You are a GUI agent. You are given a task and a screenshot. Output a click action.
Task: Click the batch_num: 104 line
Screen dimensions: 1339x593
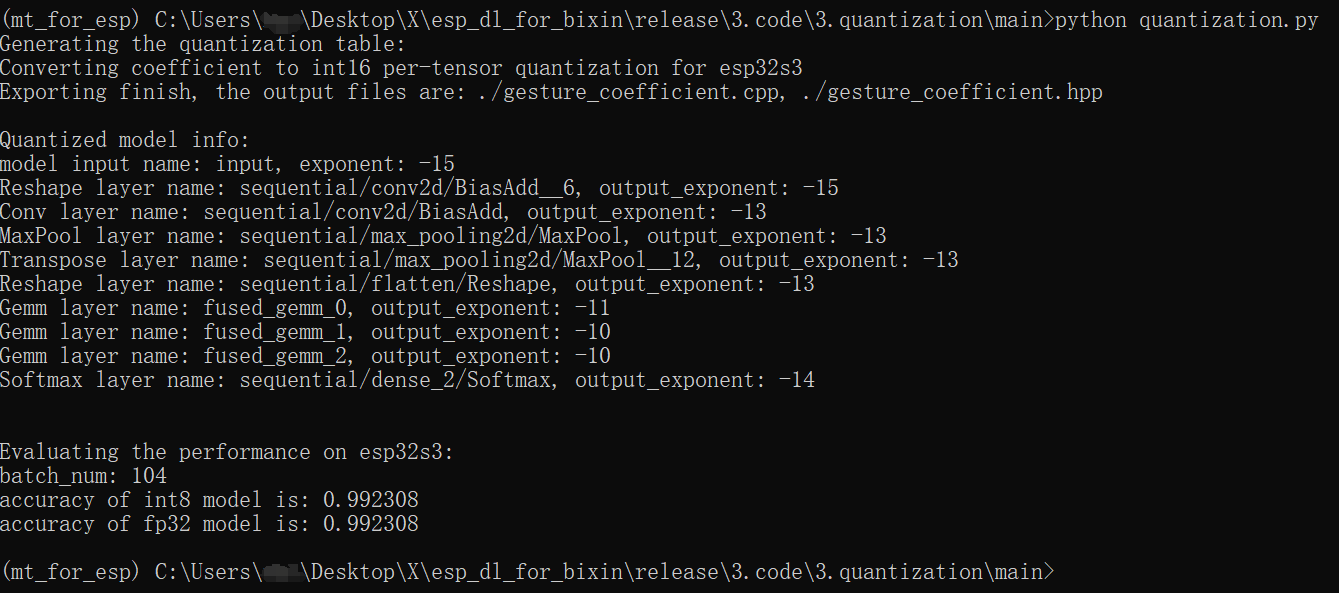pos(84,476)
